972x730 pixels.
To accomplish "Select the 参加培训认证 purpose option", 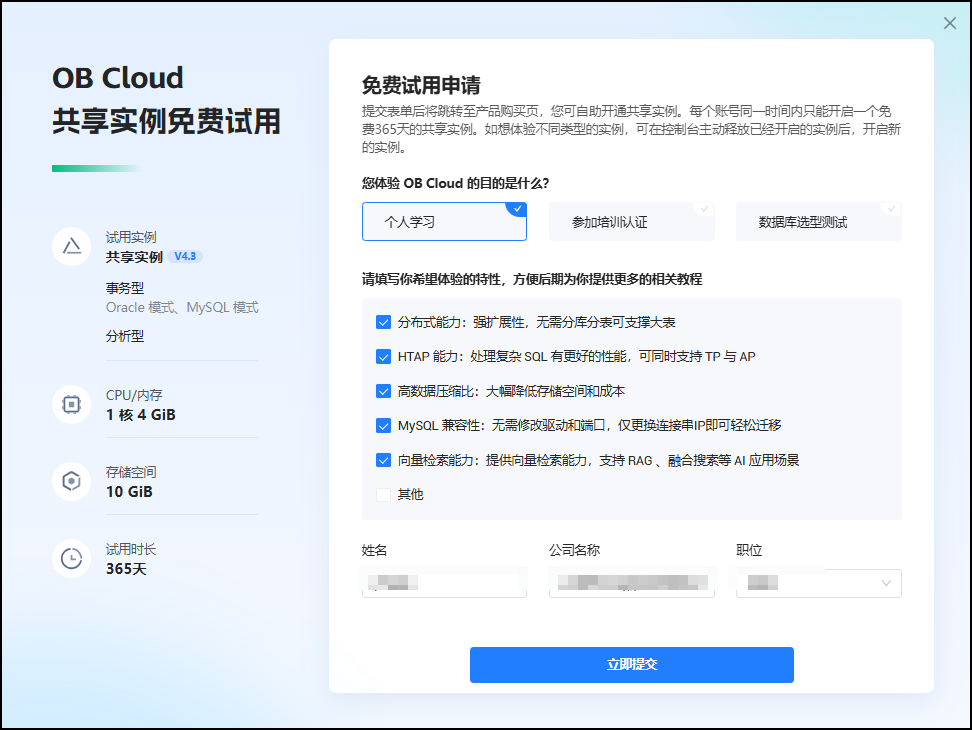I will pos(632,222).
